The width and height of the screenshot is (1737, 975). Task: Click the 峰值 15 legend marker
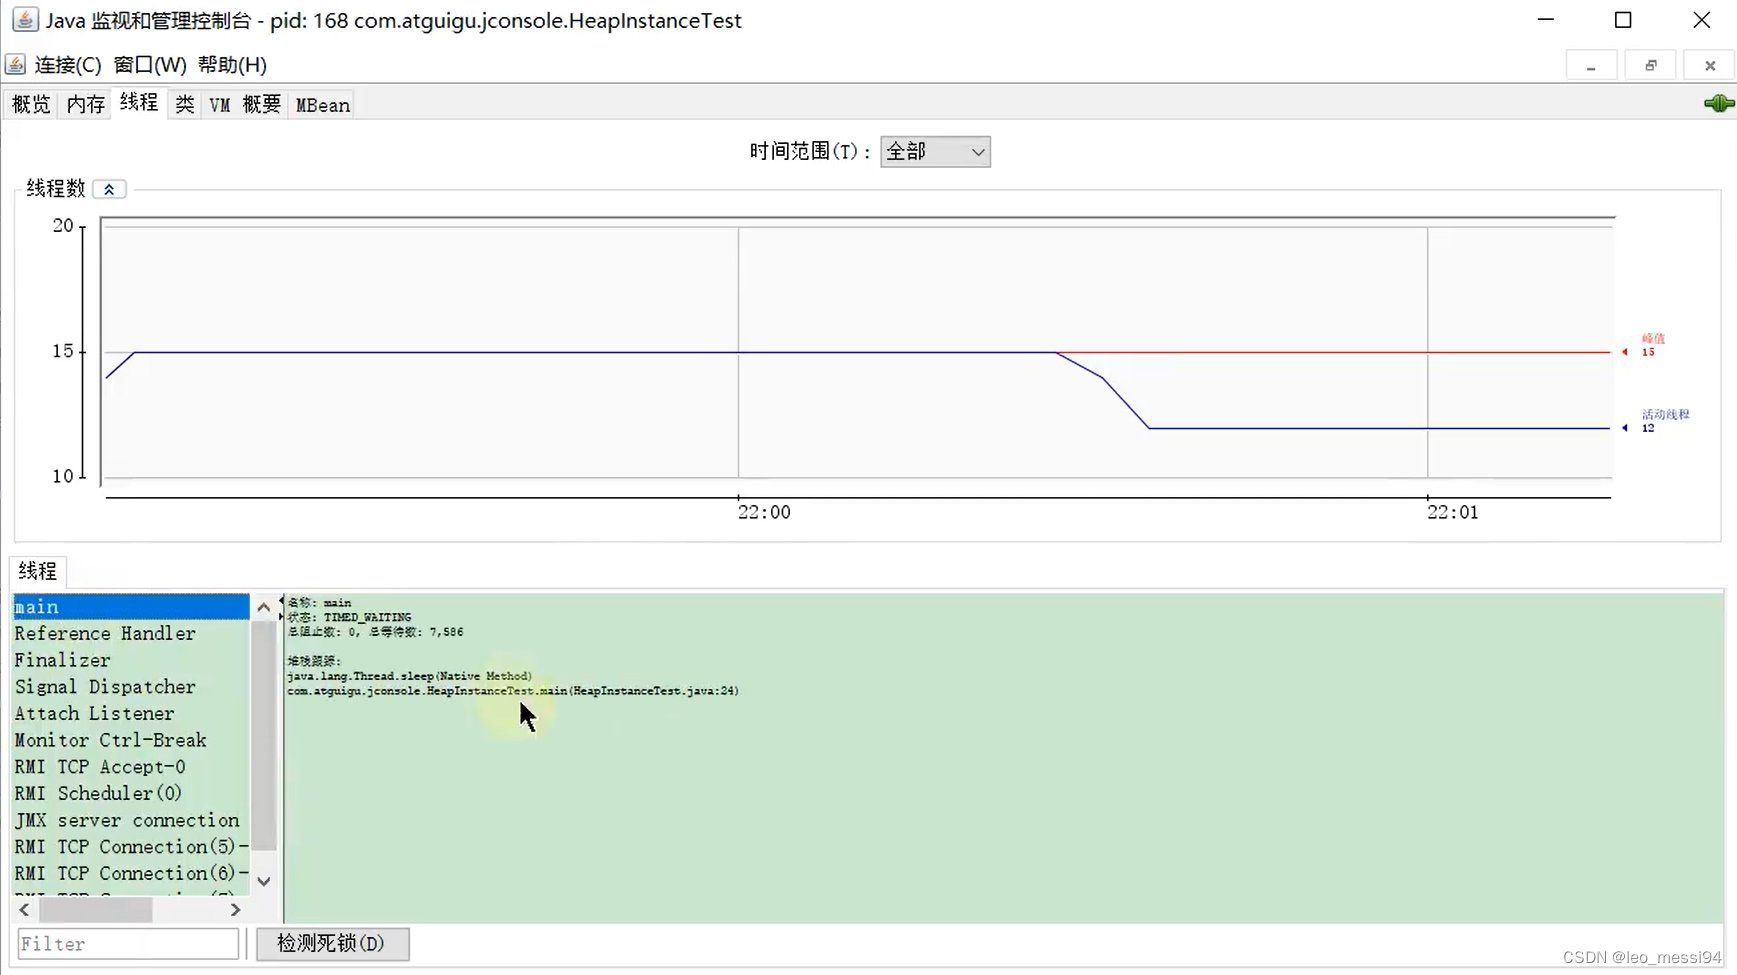(x=1646, y=346)
